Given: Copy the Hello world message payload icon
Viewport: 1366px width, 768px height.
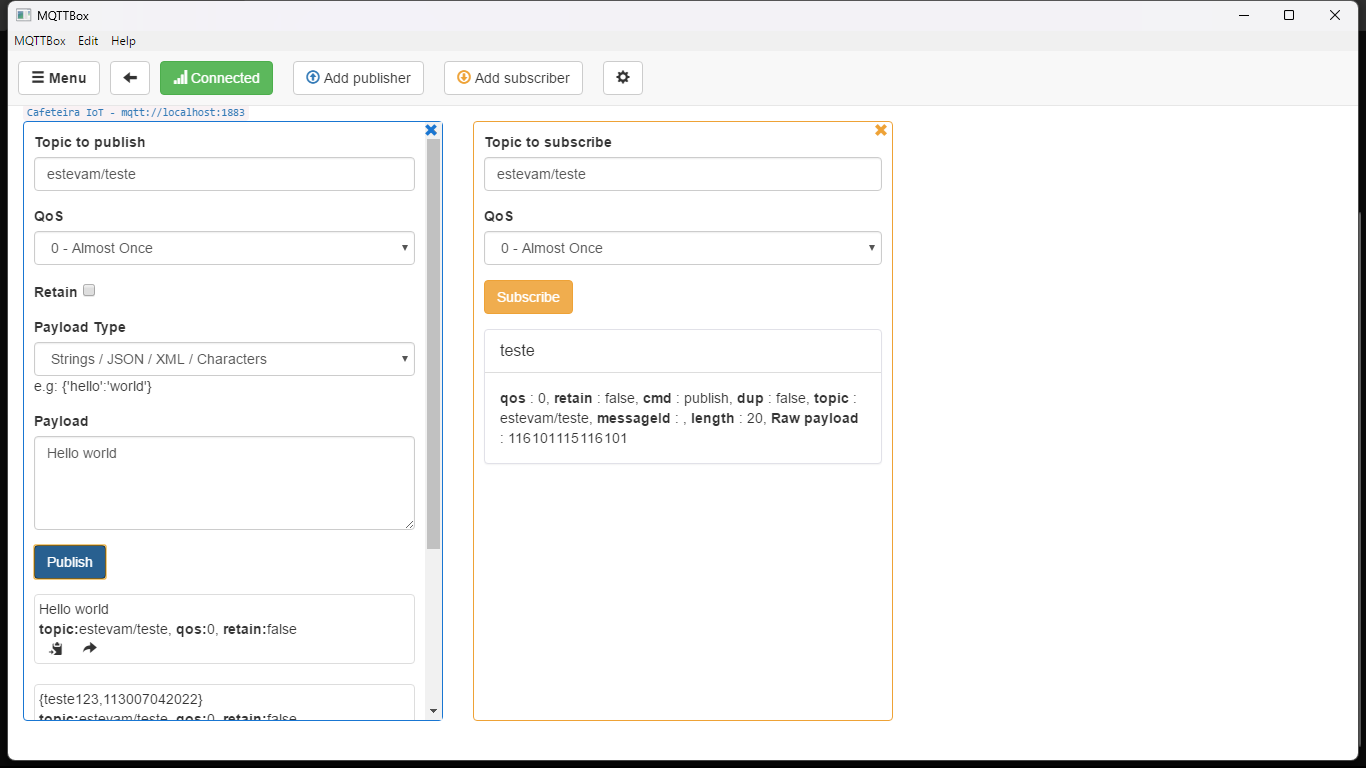Looking at the screenshot, I should [57, 649].
